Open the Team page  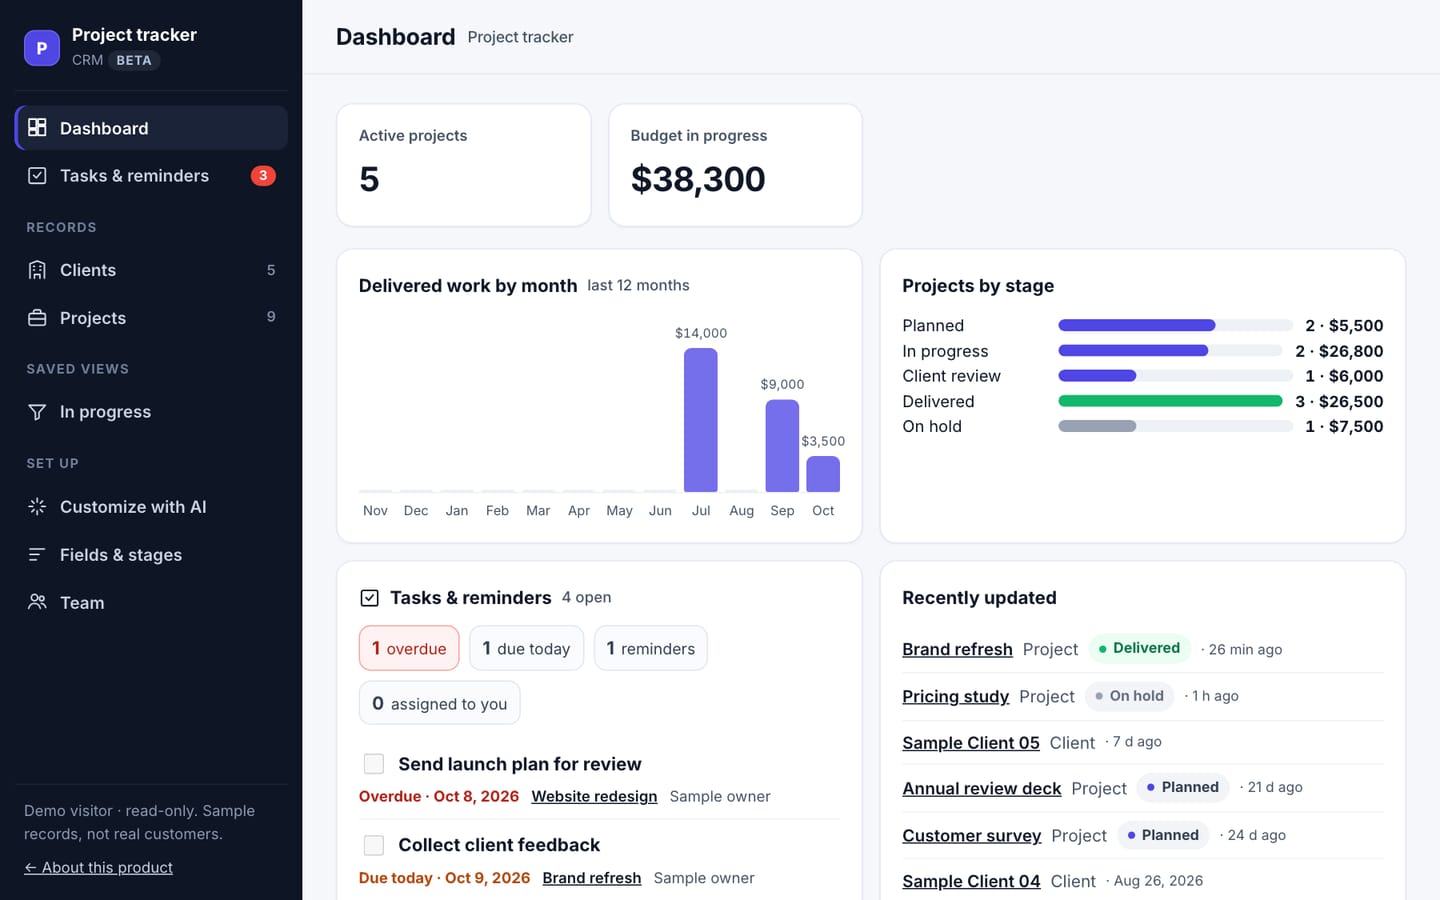pyautogui.click(x=151, y=603)
